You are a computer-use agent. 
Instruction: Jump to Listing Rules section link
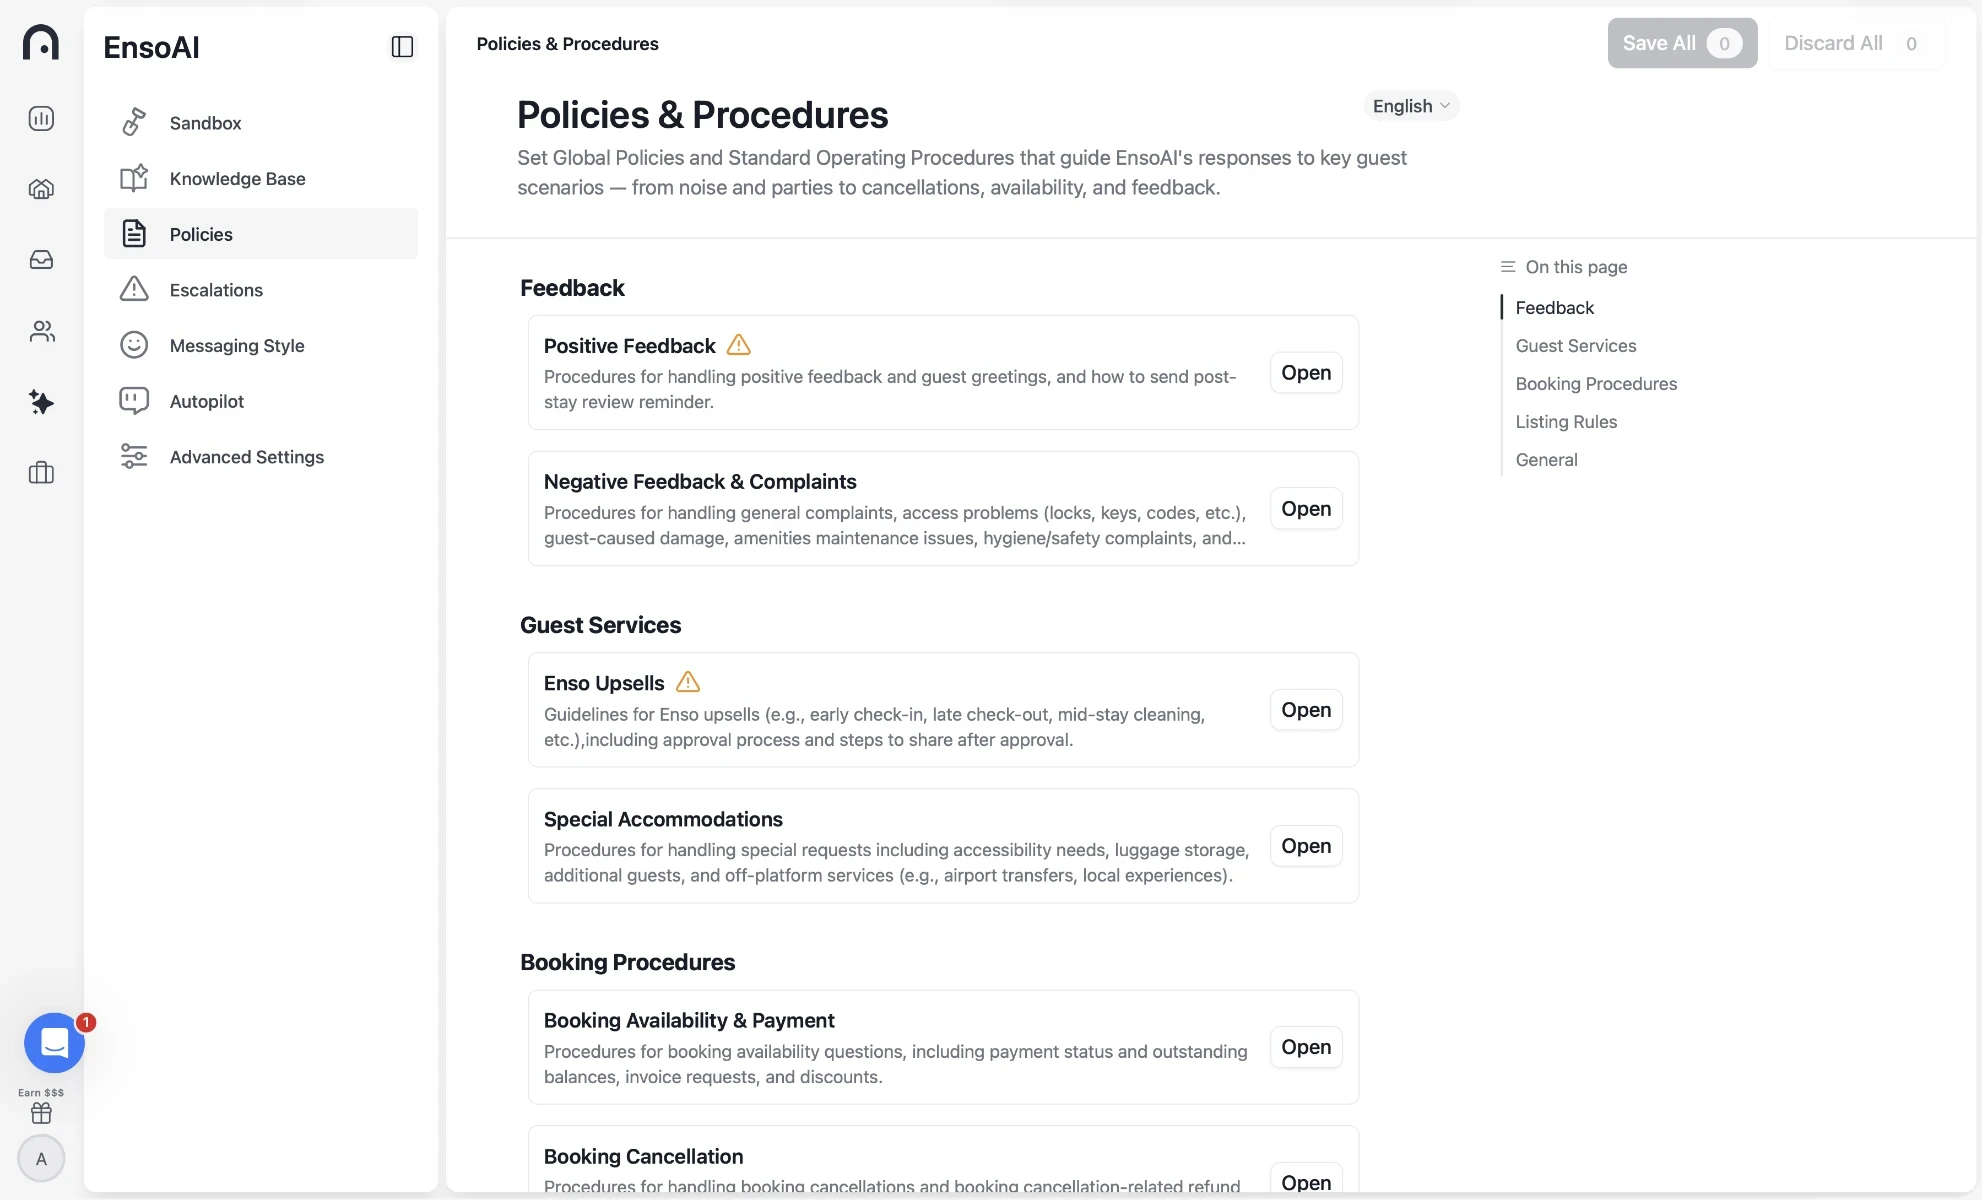pyautogui.click(x=1566, y=422)
